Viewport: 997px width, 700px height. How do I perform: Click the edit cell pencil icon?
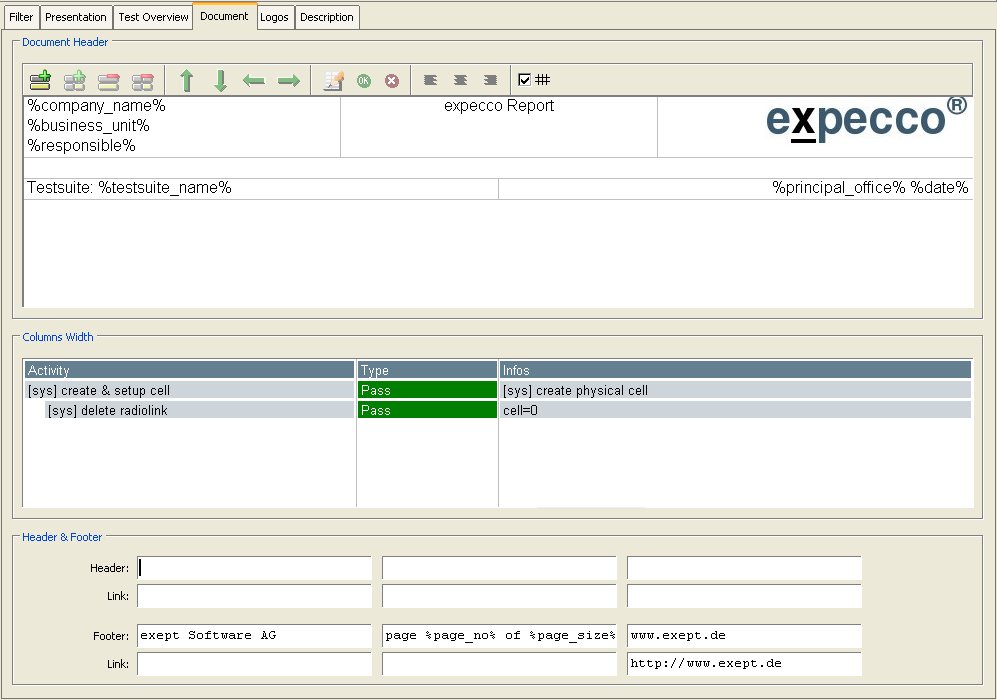pos(334,81)
